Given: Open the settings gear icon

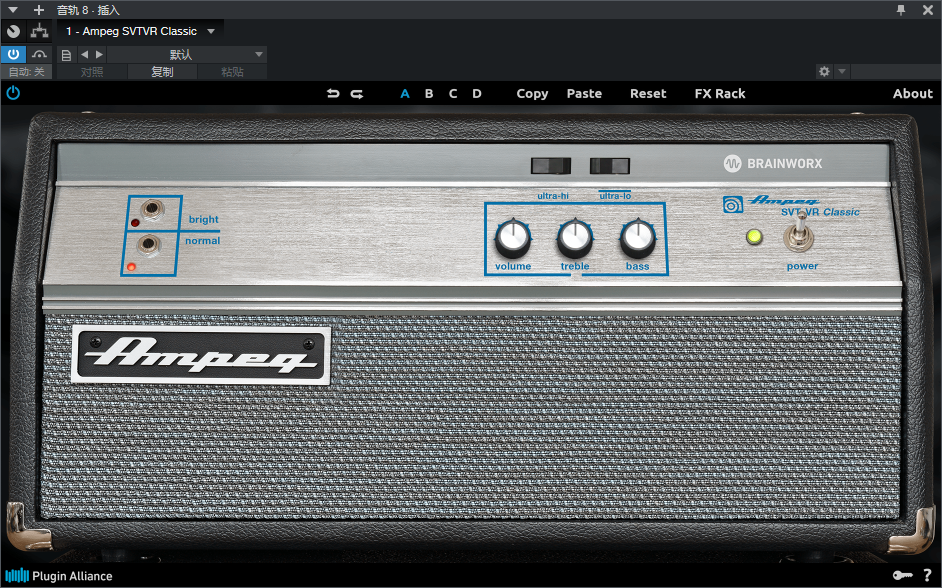Looking at the screenshot, I should tap(824, 71).
